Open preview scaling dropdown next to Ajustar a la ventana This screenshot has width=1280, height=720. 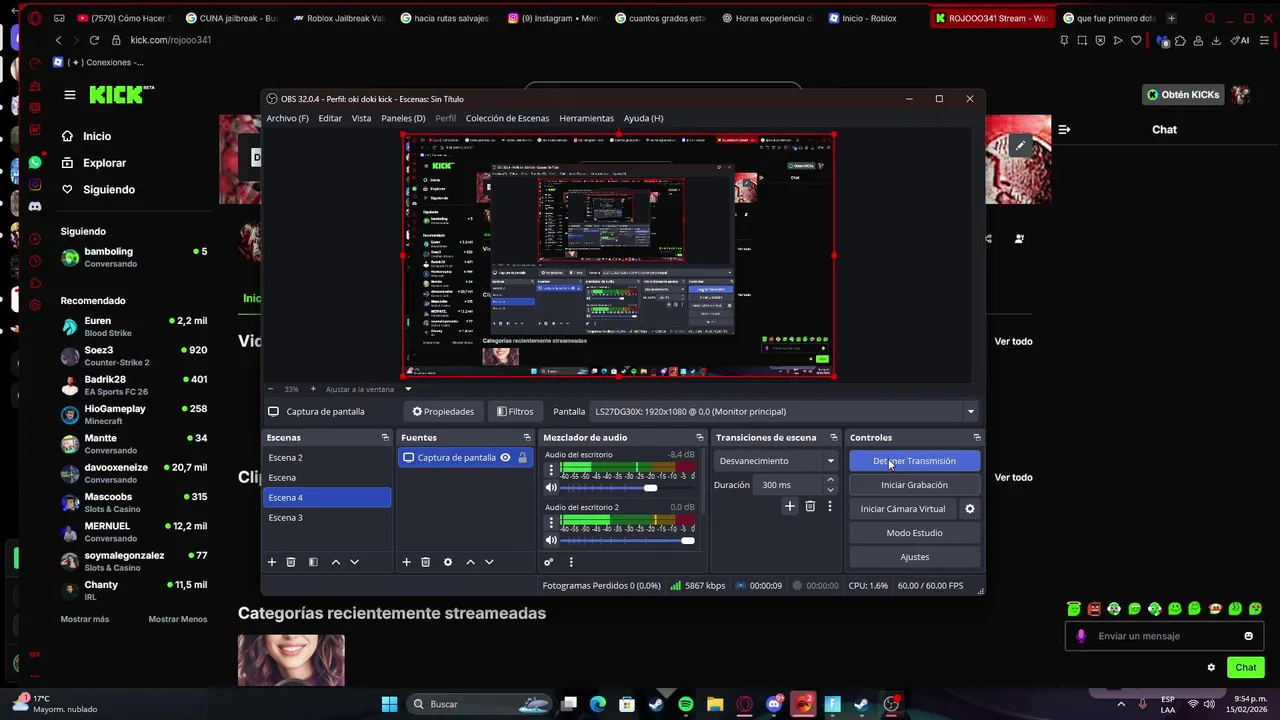click(x=407, y=389)
